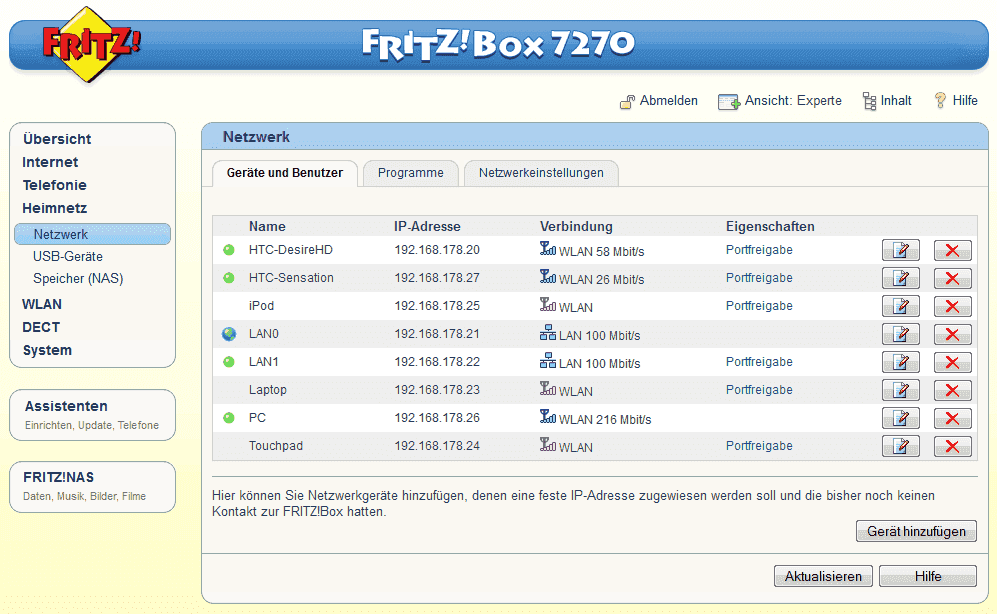
Task: Delete the Touchpad device entry
Action: [952, 446]
